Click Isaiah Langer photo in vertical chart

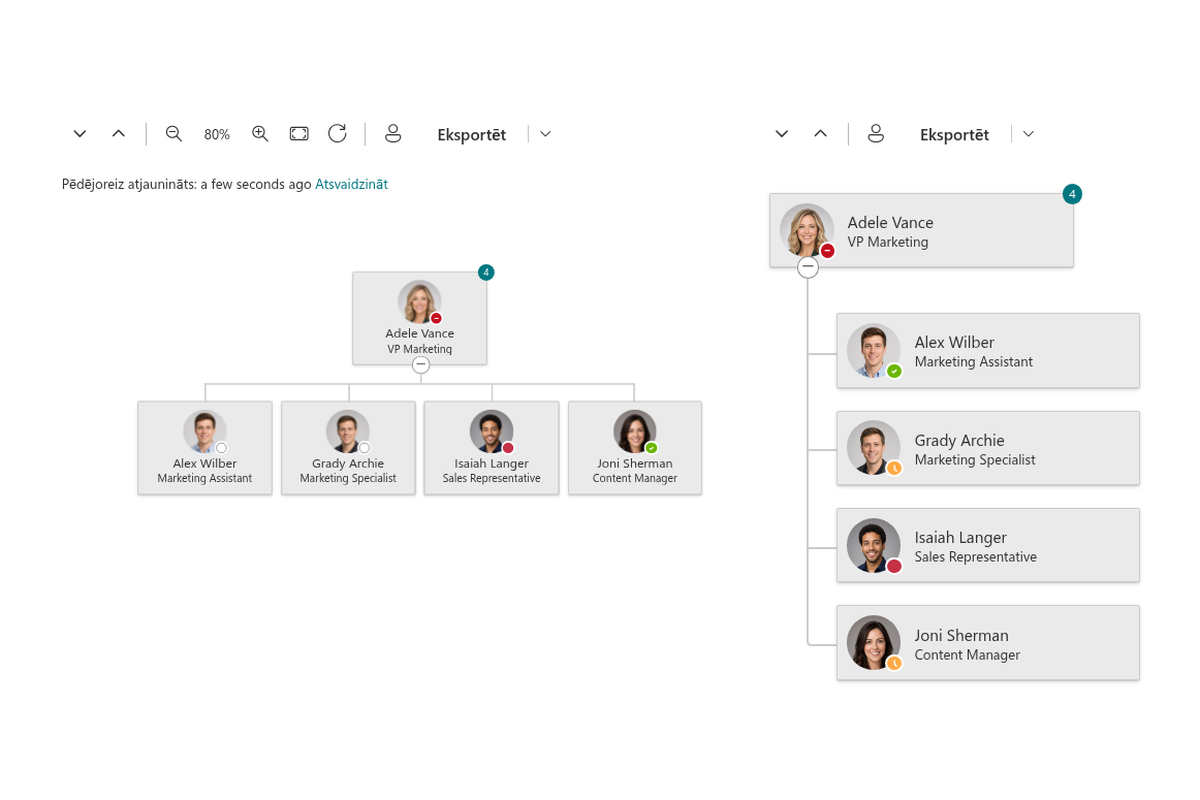[874, 546]
